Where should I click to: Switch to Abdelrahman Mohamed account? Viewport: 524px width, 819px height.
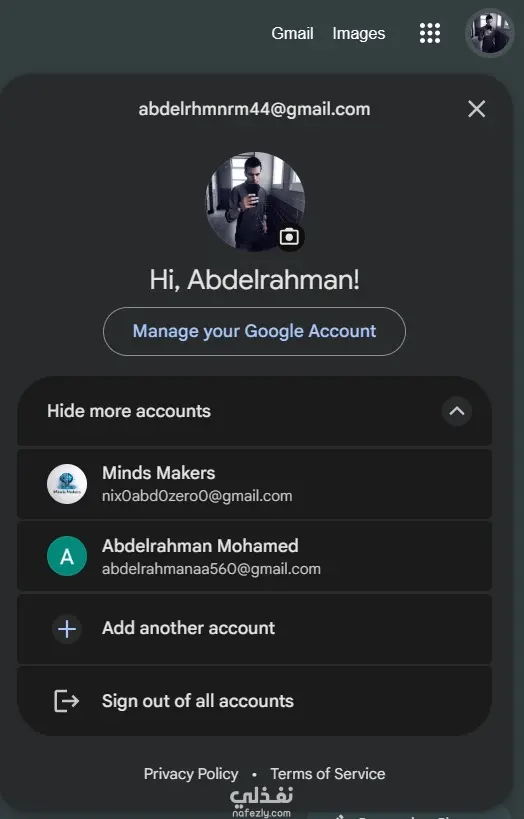coord(254,556)
